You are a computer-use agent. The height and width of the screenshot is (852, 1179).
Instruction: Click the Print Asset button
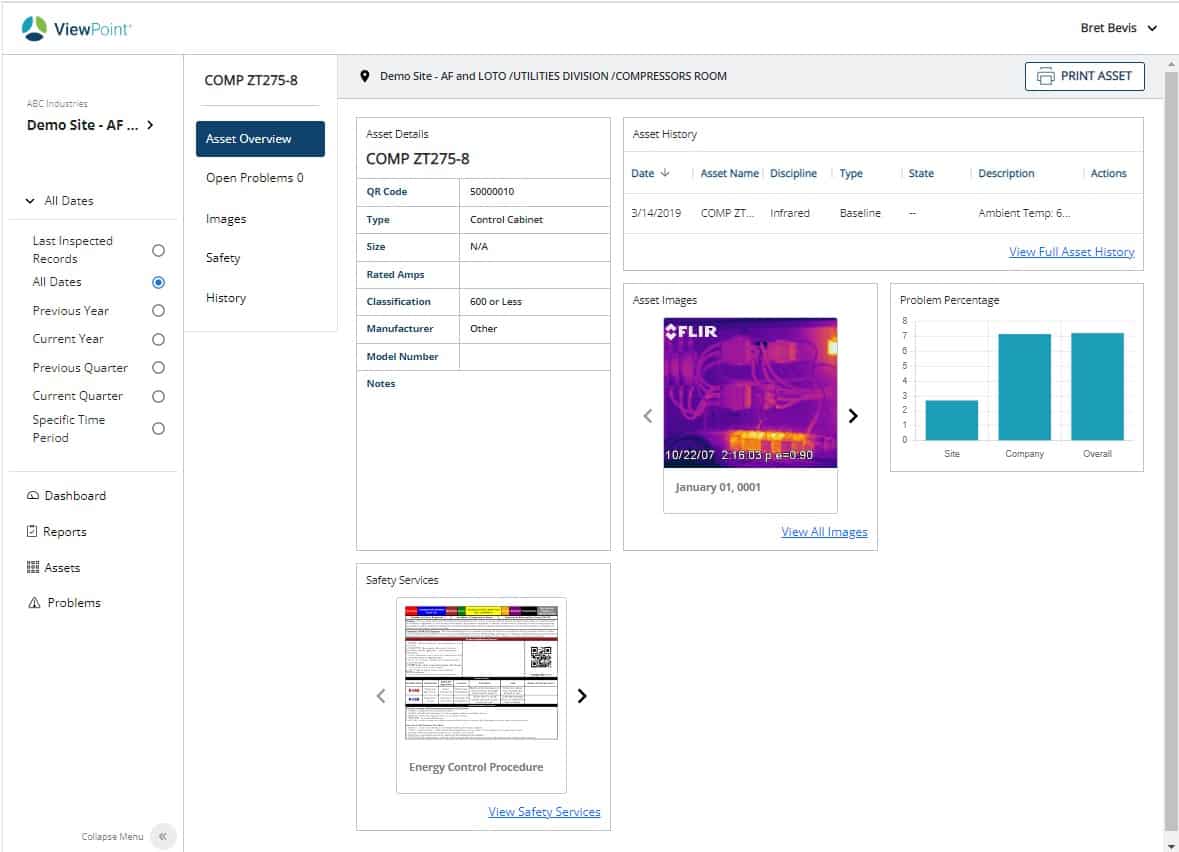click(x=1084, y=76)
